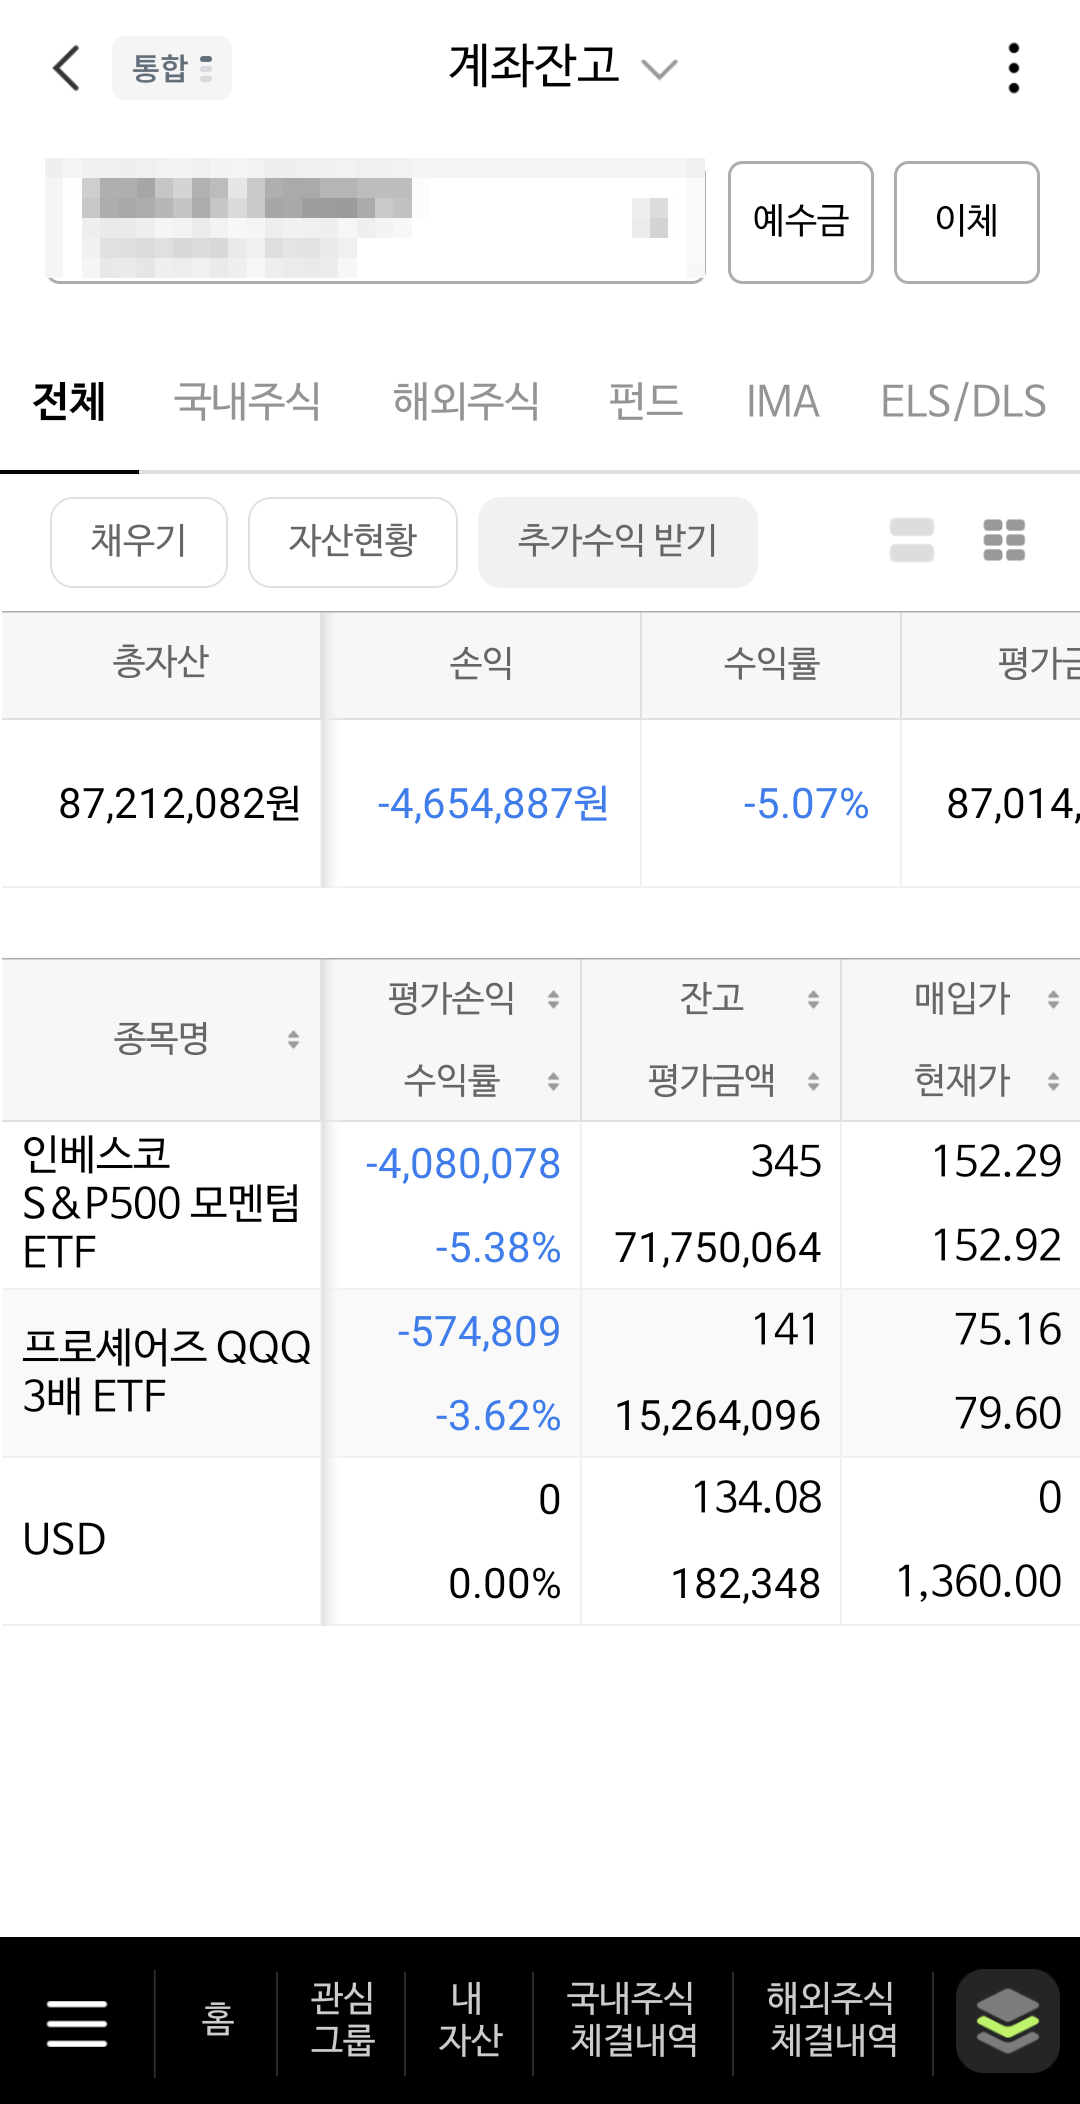The width and height of the screenshot is (1080, 2104).
Task: Expand the 계좌잔고 title dropdown
Action: point(660,68)
